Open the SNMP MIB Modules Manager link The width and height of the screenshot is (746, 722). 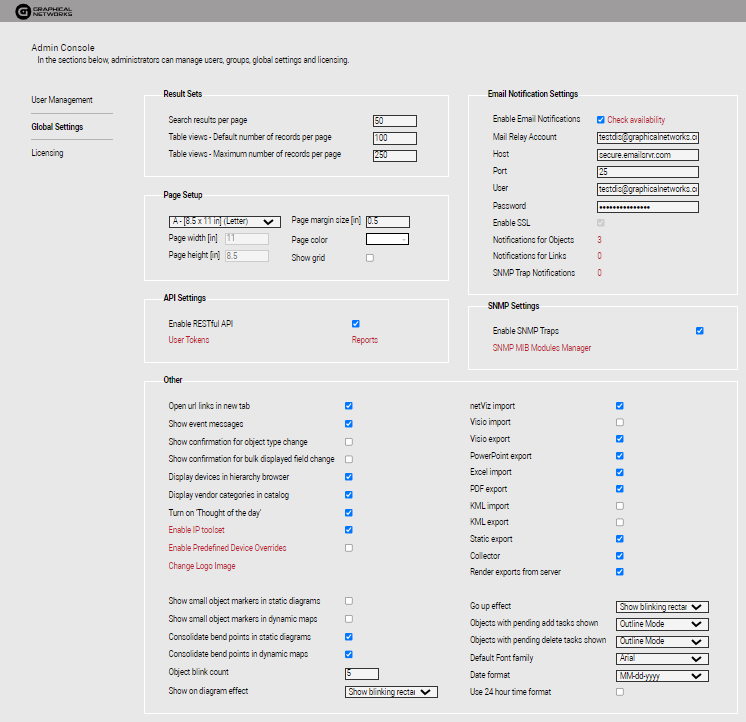pos(541,348)
